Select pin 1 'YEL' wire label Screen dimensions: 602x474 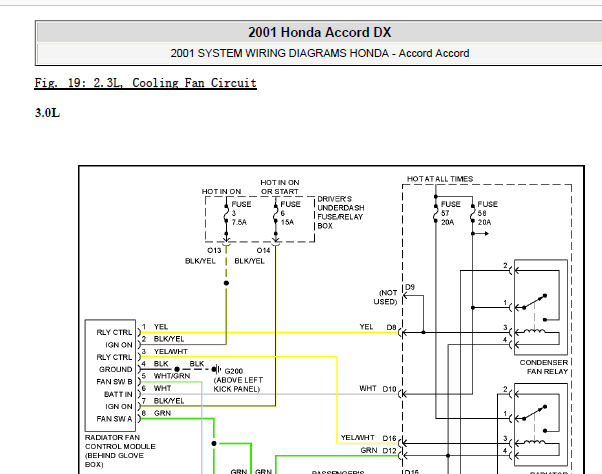[160, 326]
